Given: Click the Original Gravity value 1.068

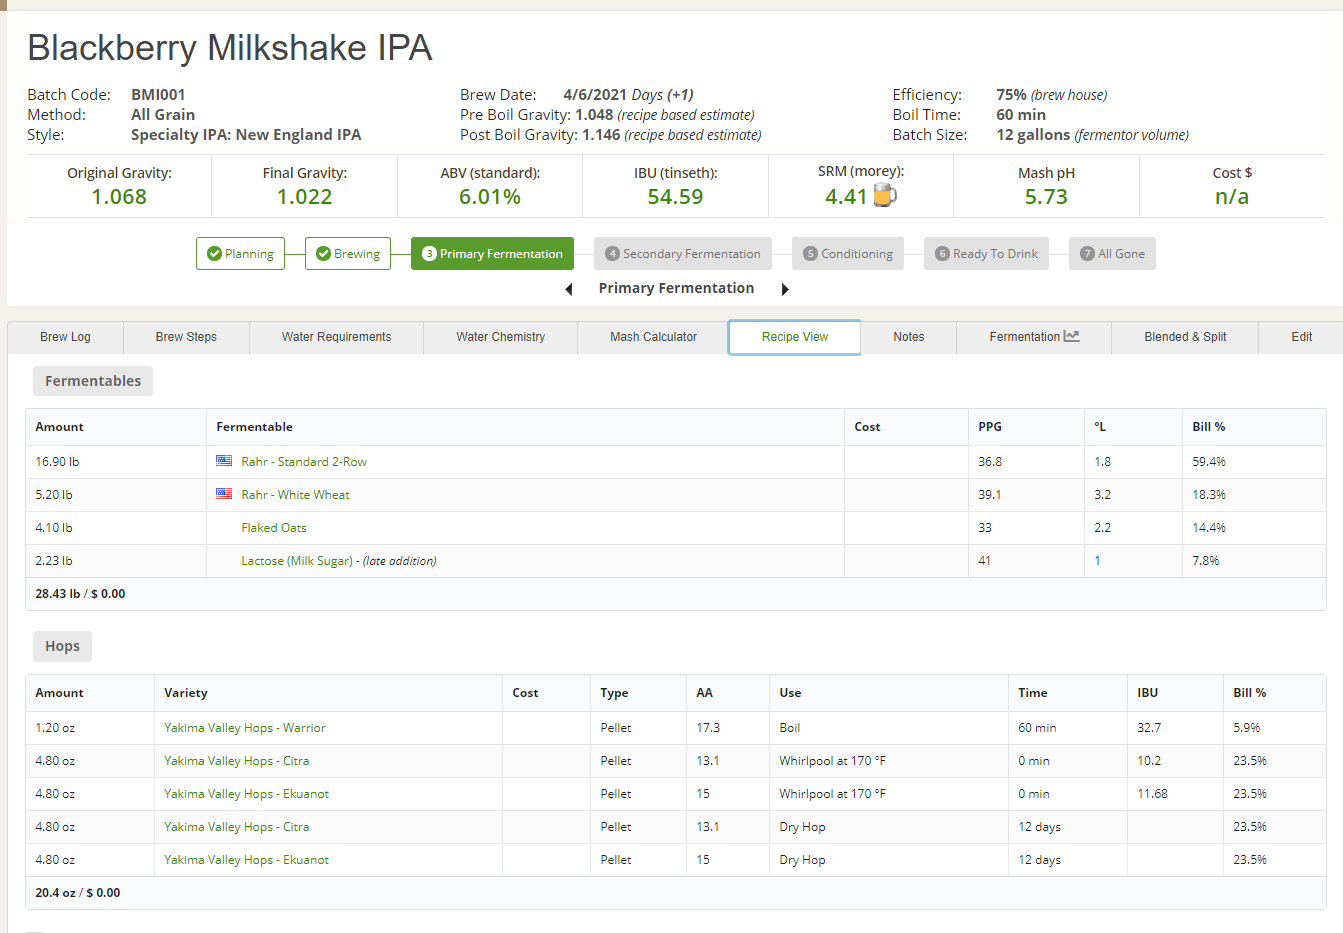Looking at the screenshot, I should [119, 197].
